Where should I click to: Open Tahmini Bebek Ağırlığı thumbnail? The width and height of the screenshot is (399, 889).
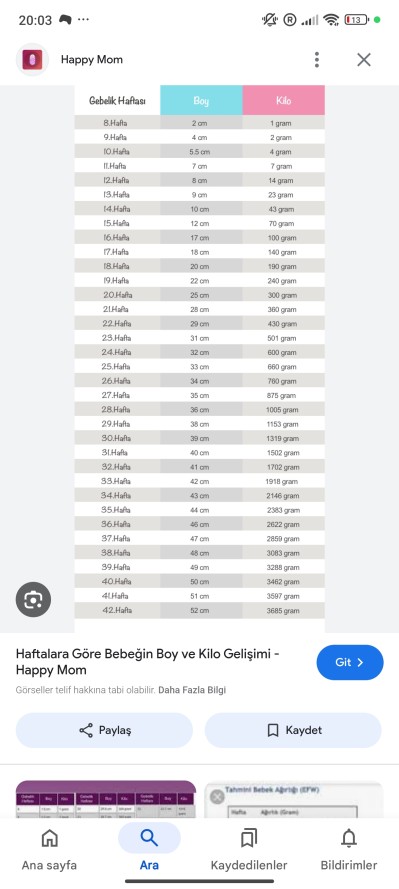point(294,799)
